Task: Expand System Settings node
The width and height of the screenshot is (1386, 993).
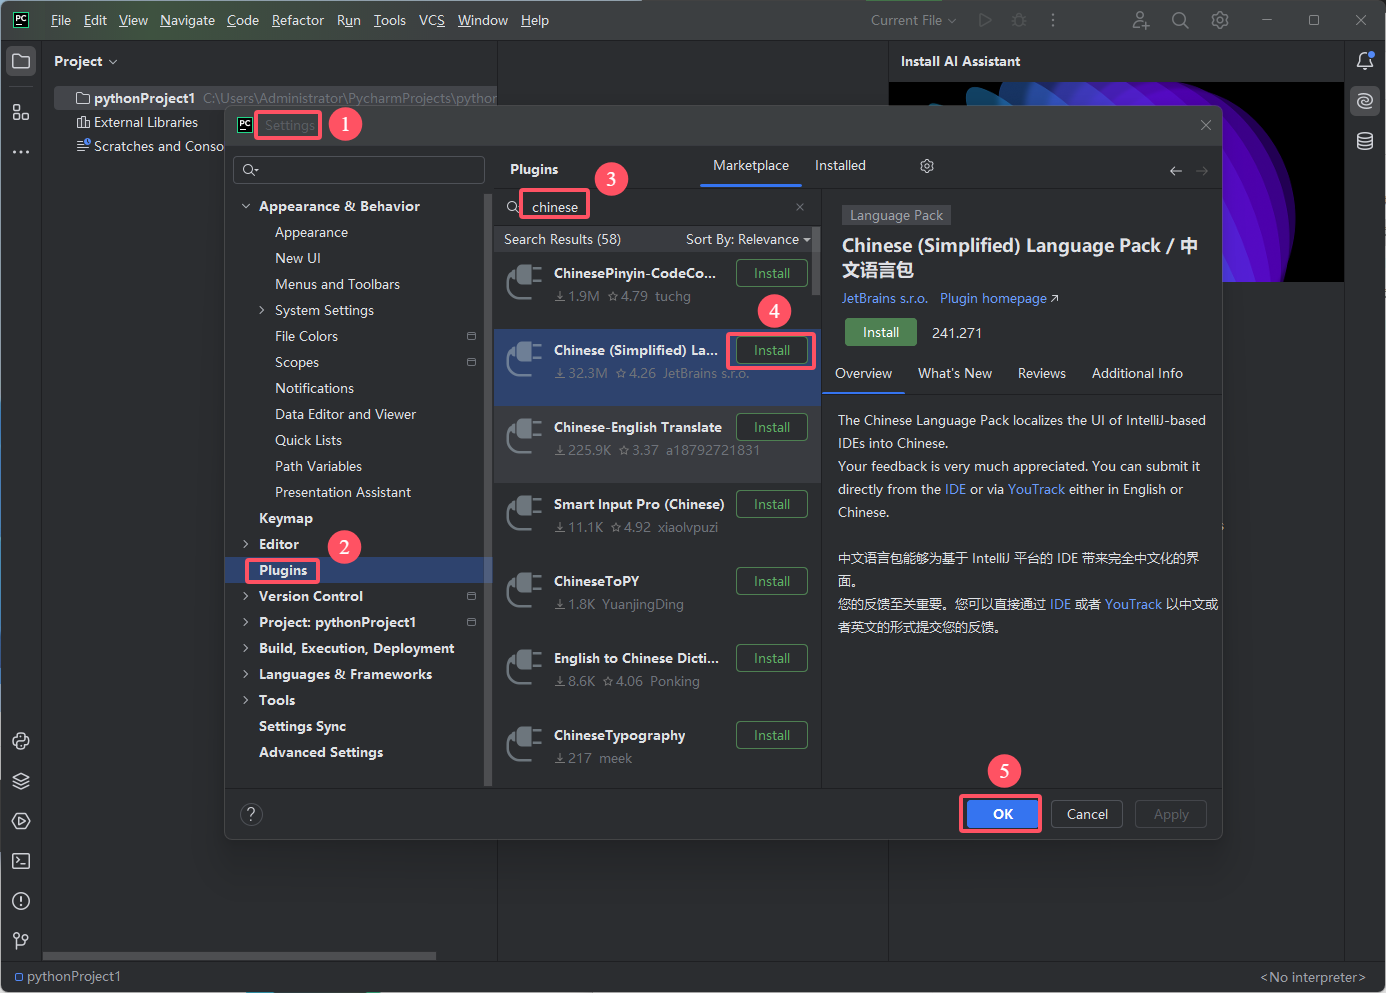Action: (x=262, y=310)
